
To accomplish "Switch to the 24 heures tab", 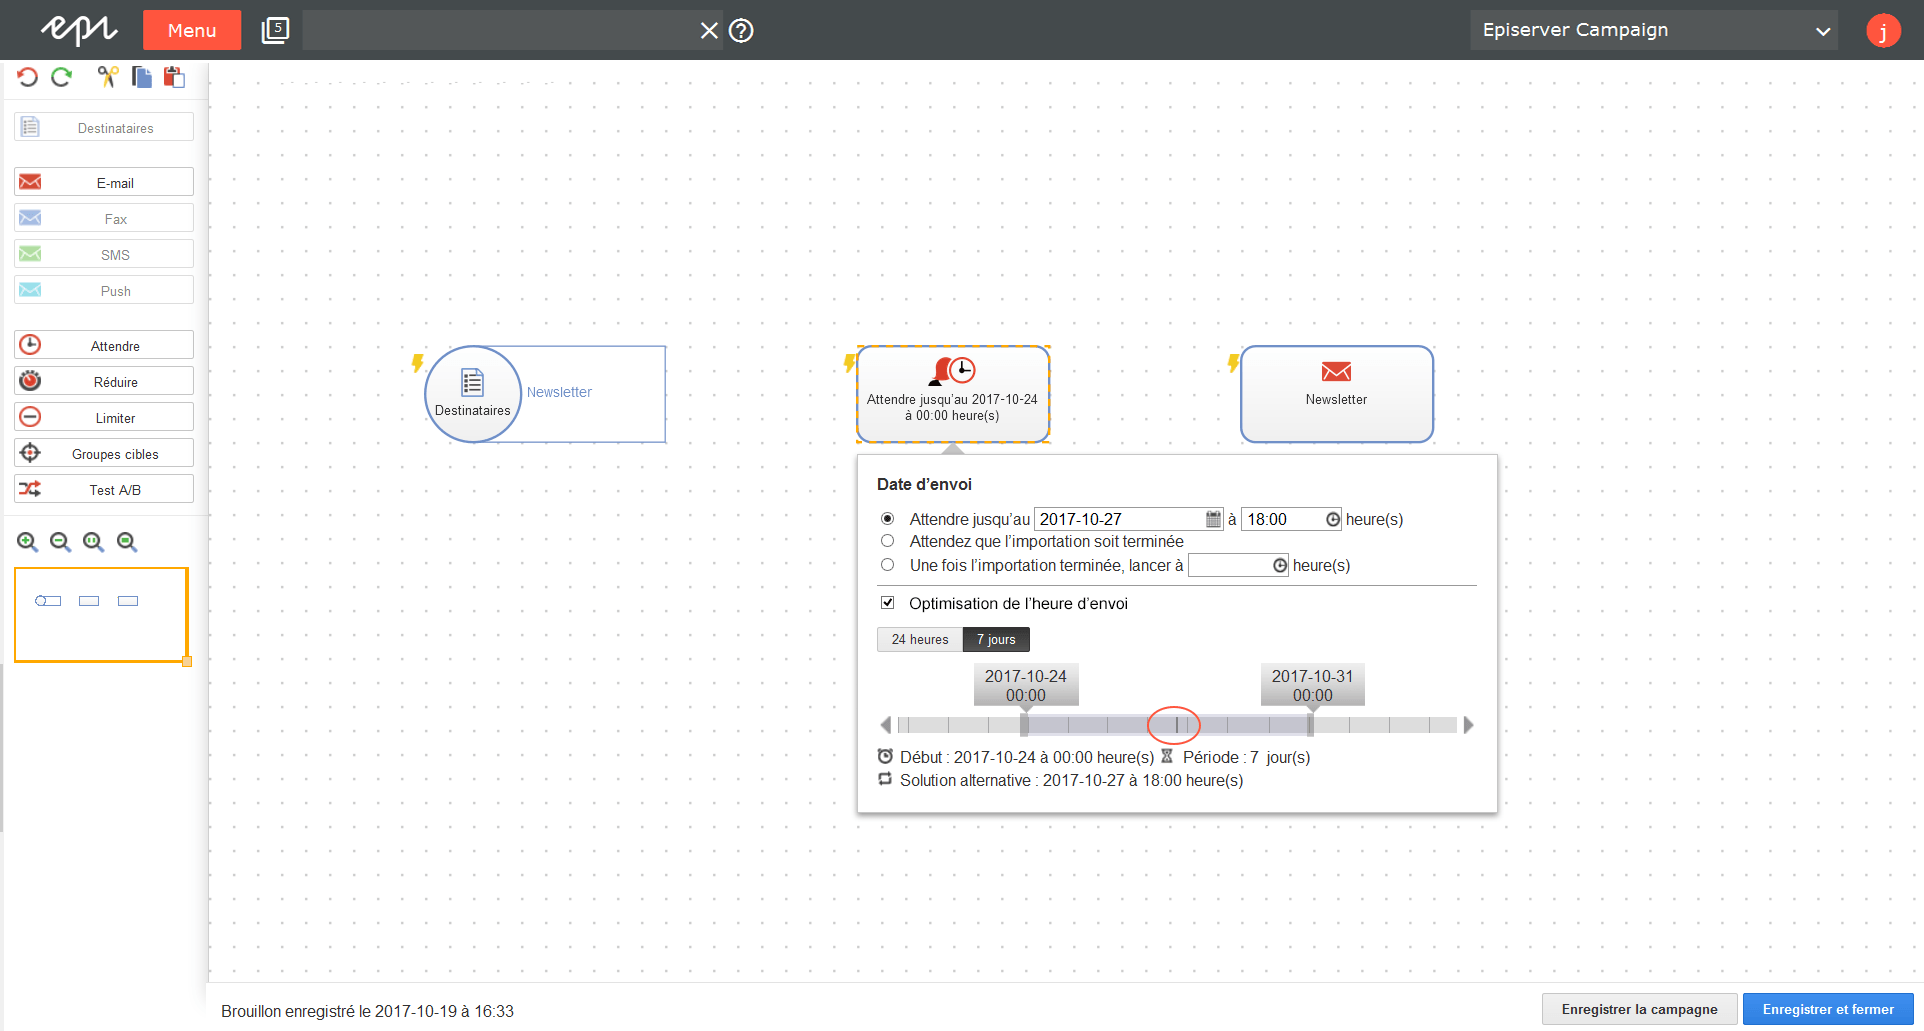I will pyautogui.click(x=920, y=639).
